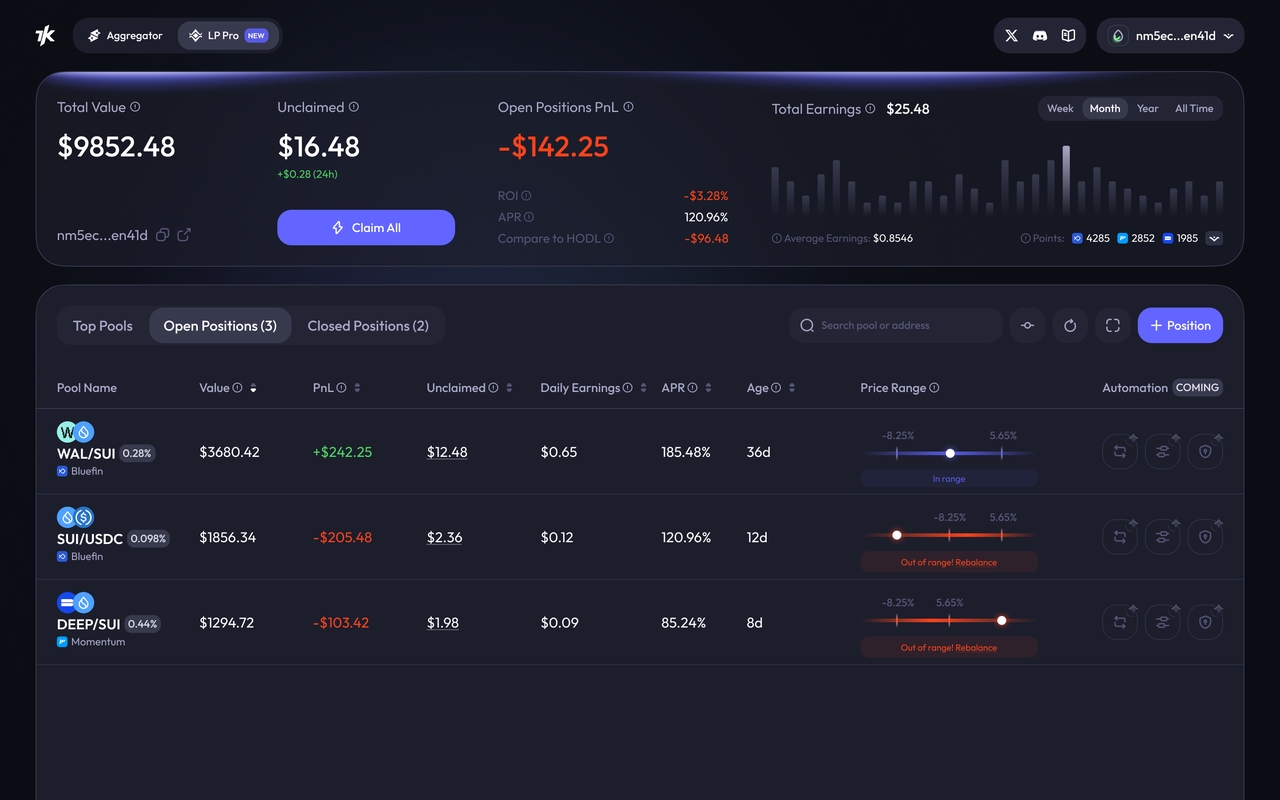
Task: Open the Discord icon in header
Action: pyautogui.click(x=1040, y=36)
